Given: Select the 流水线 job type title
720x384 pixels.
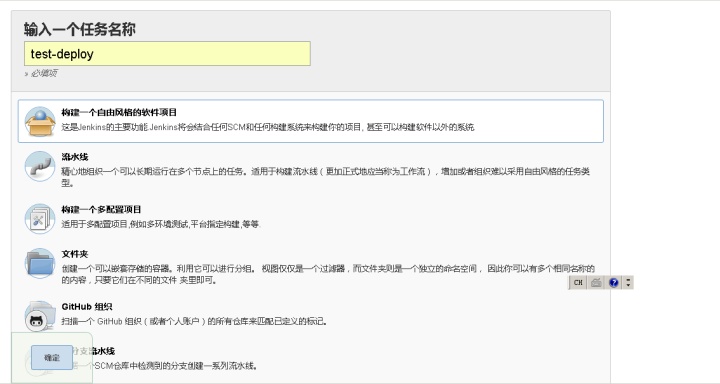Looking at the screenshot, I should [x=75, y=157].
